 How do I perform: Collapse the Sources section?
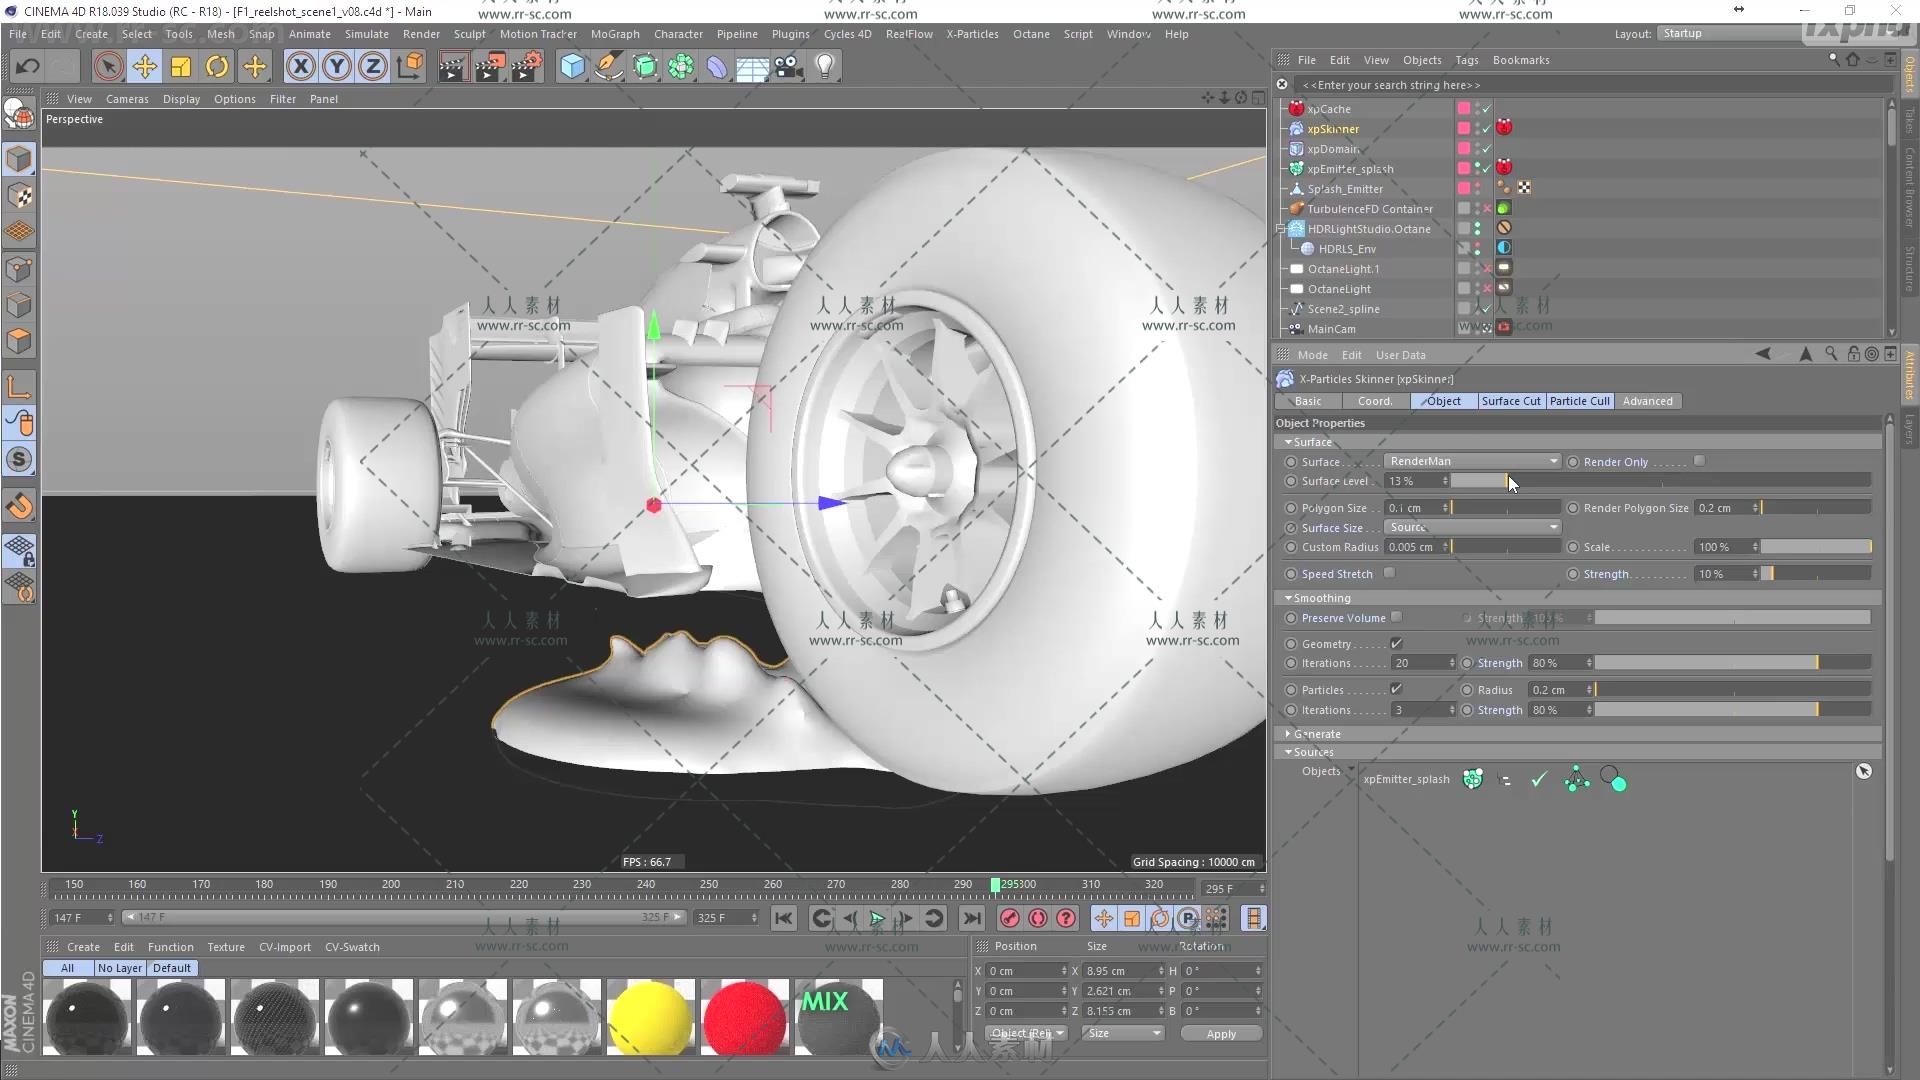[x=1288, y=752]
